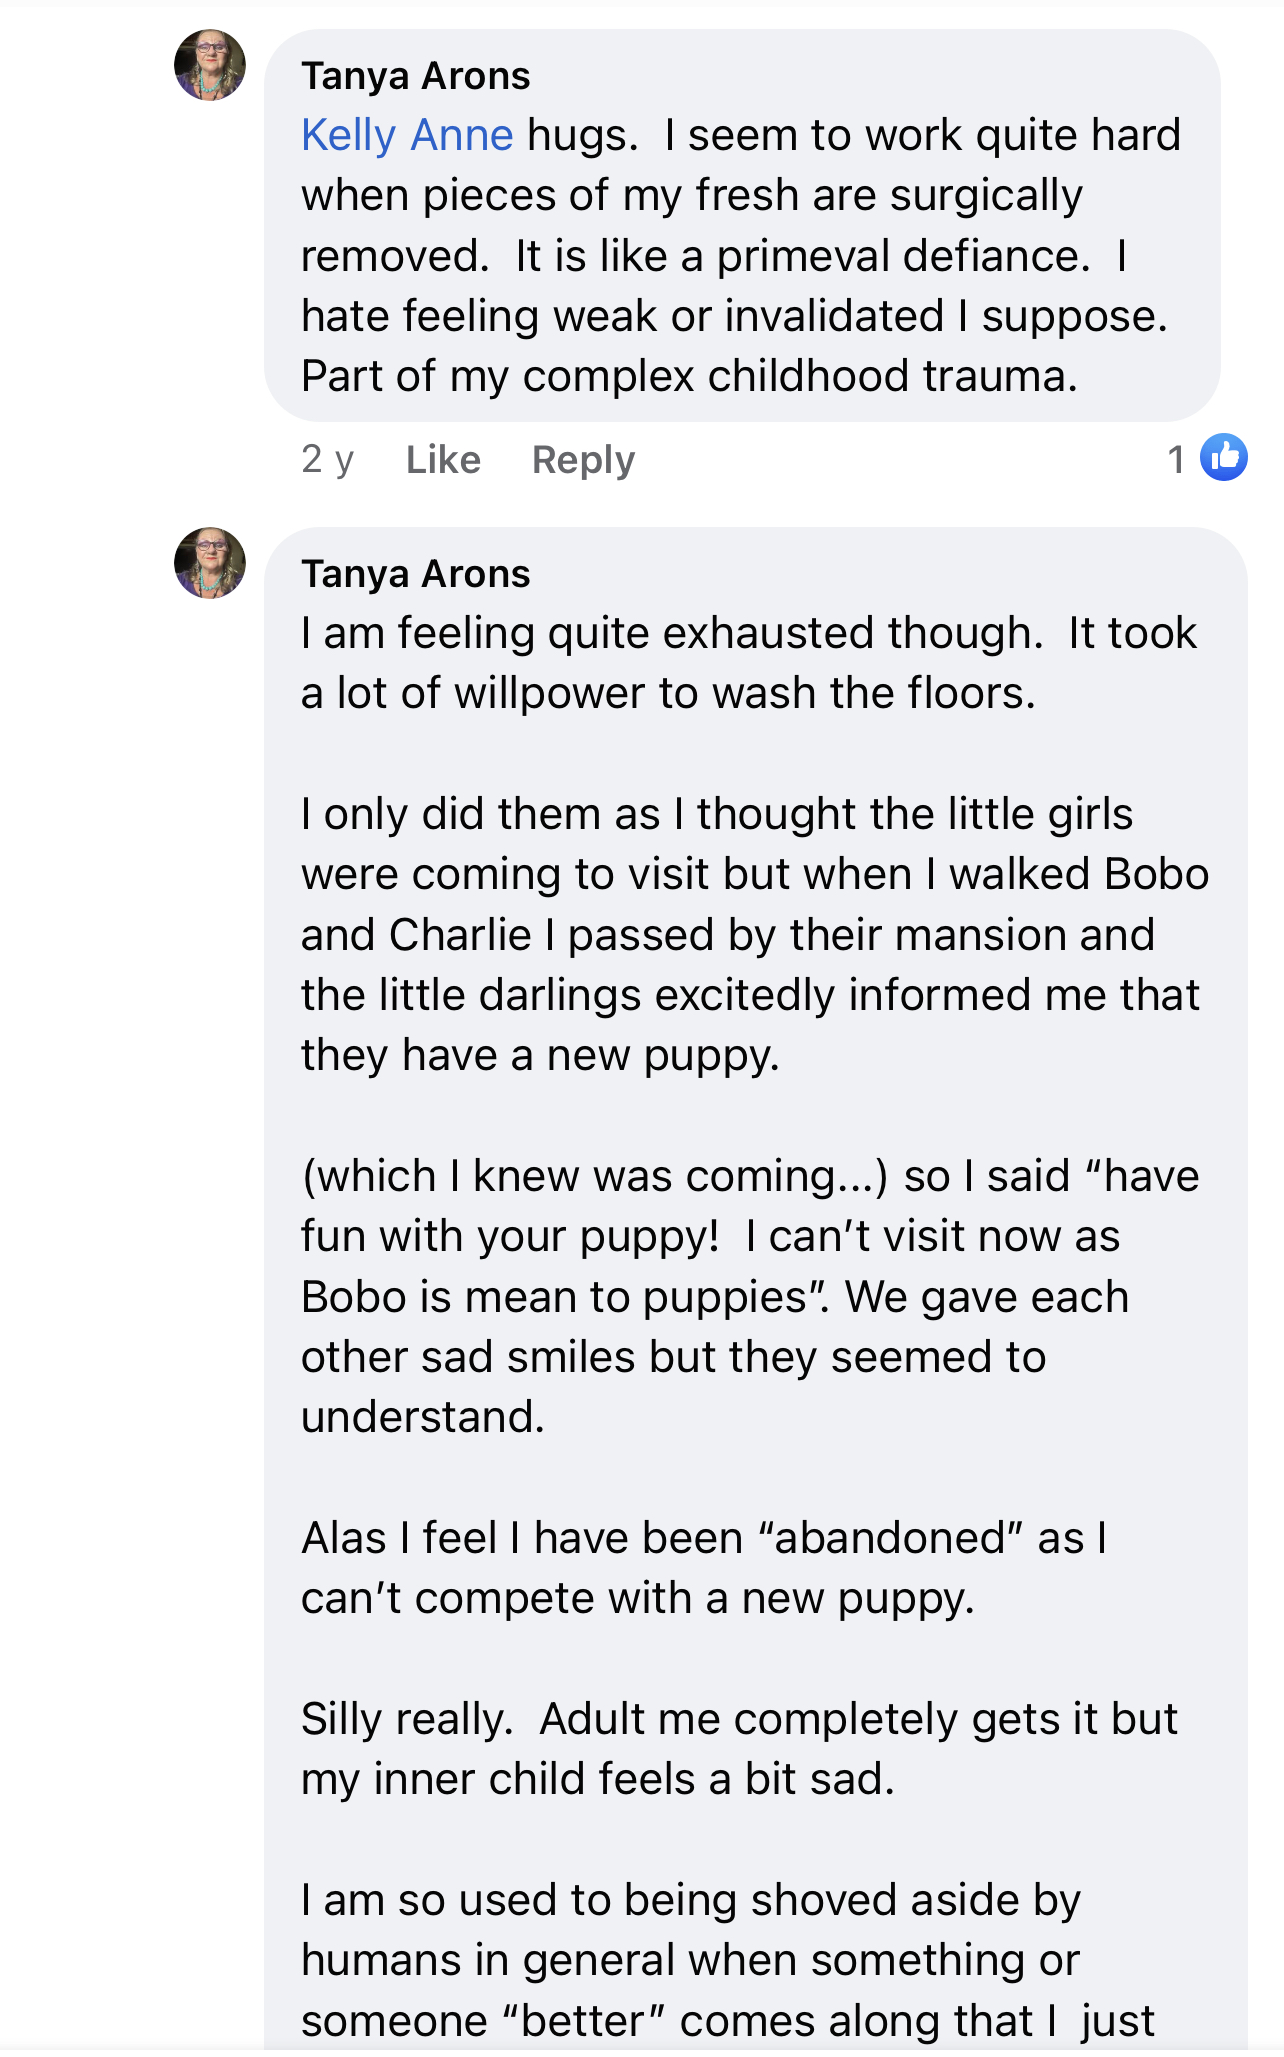The height and width of the screenshot is (2057, 1284).
Task: Like the first Tanya Arons comment
Action: coord(443,460)
